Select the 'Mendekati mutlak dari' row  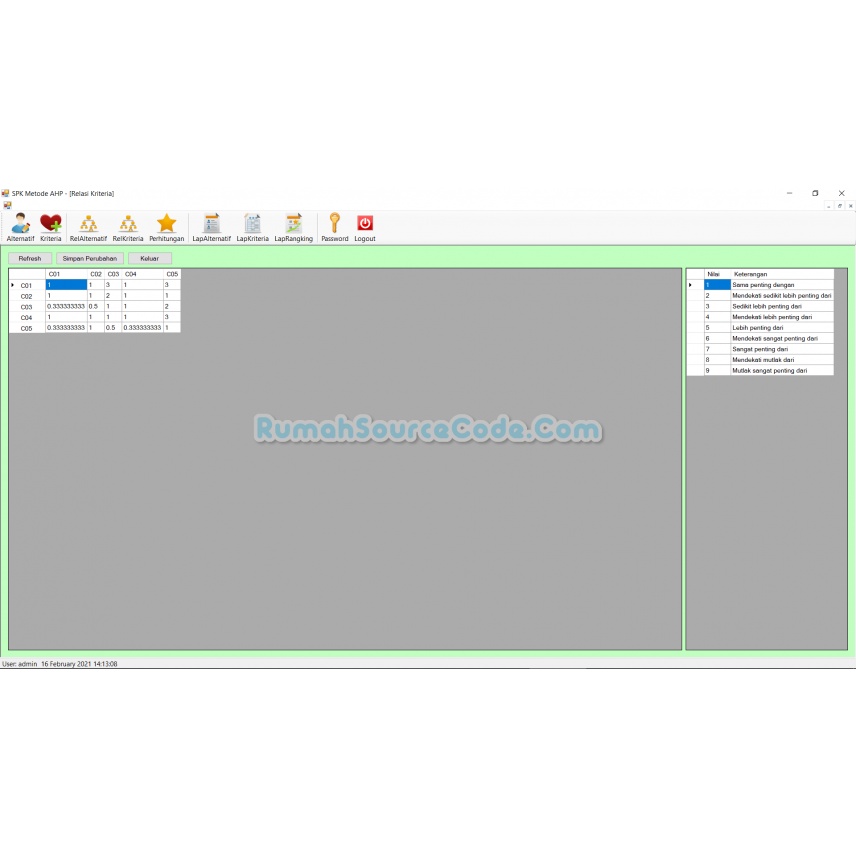point(760,360)
